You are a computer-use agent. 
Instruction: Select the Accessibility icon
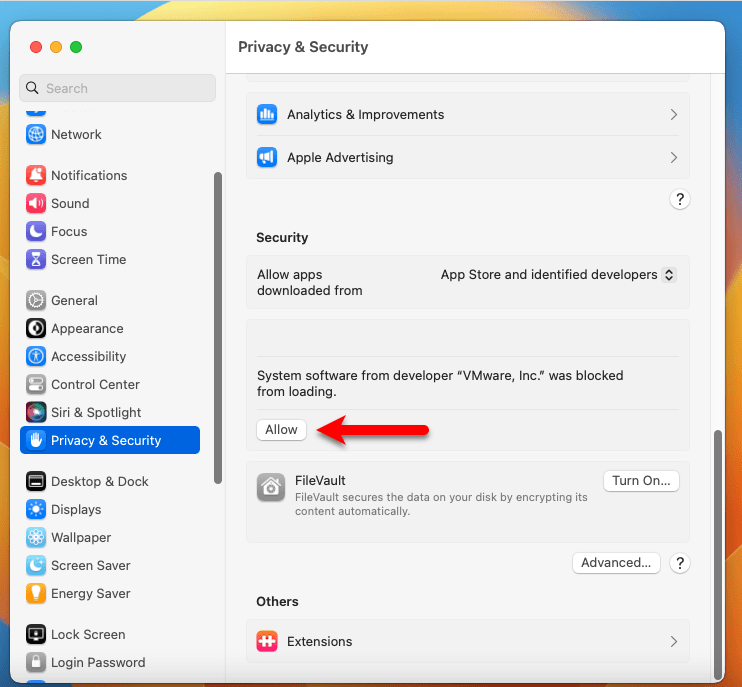click(x=36, y=356)
